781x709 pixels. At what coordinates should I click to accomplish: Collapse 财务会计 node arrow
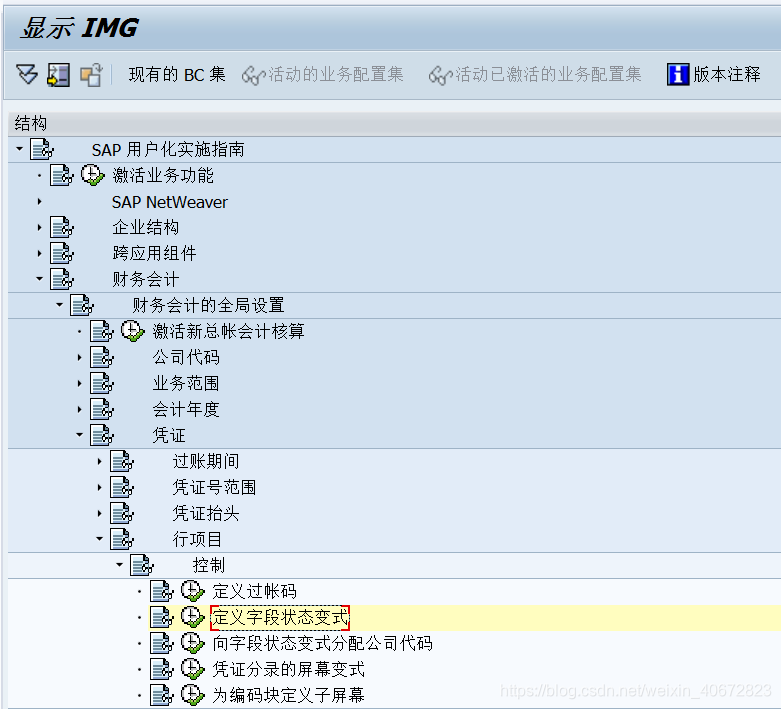pos(39,279)
